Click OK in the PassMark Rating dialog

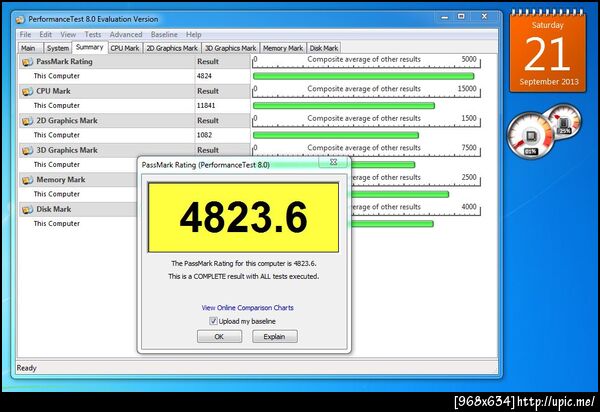click(x=219, y=337)
